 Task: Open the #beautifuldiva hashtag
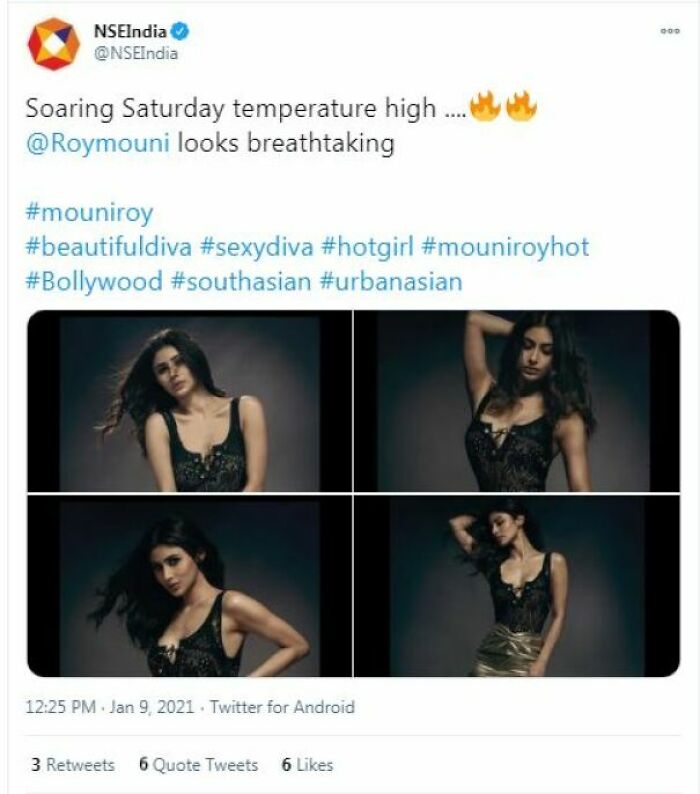(109, 247)
